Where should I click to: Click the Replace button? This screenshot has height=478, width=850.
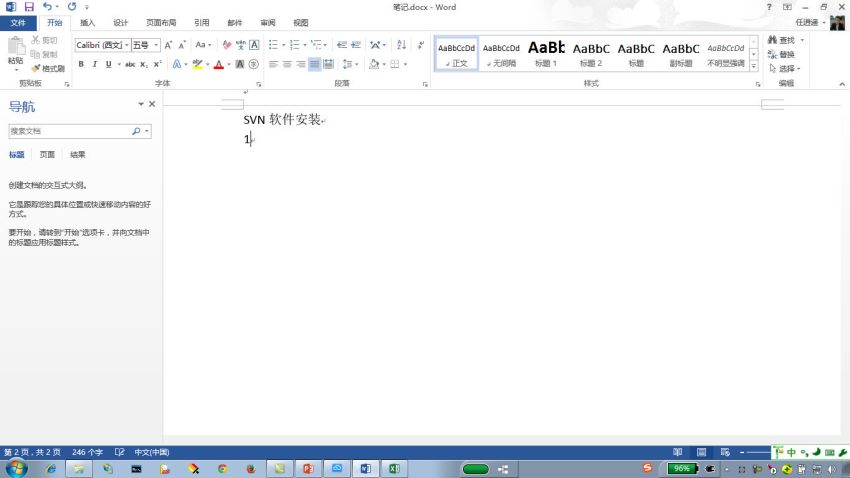781,54
